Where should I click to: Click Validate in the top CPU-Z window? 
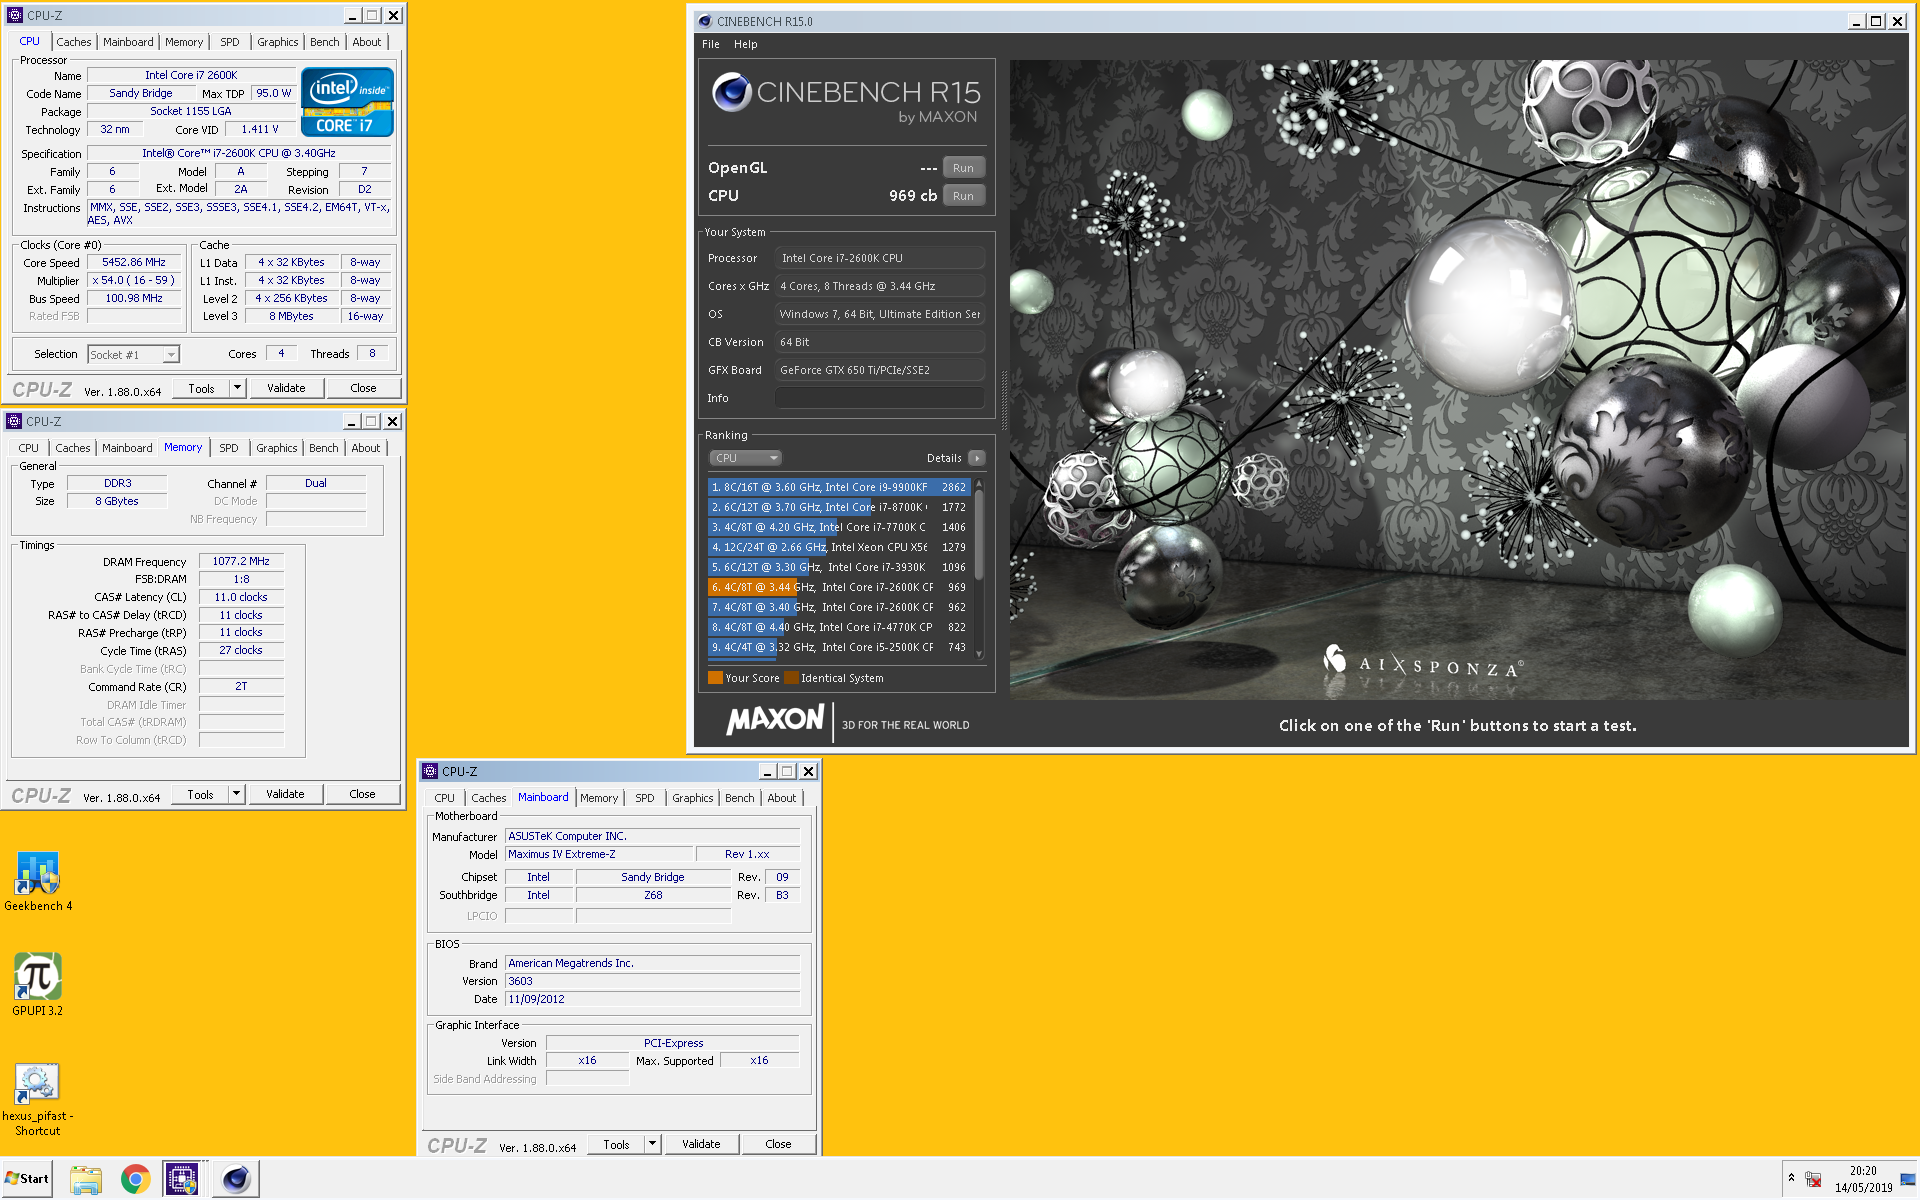click(x=286, y=388)
